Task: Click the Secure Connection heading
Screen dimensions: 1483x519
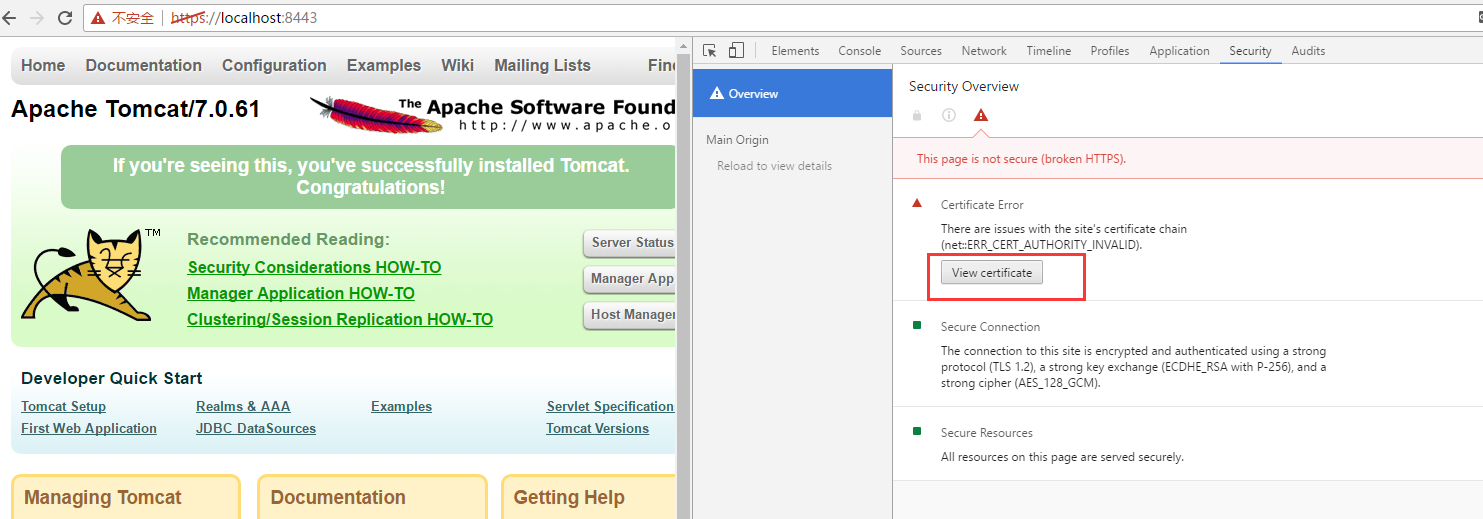Action: (990, 327)
